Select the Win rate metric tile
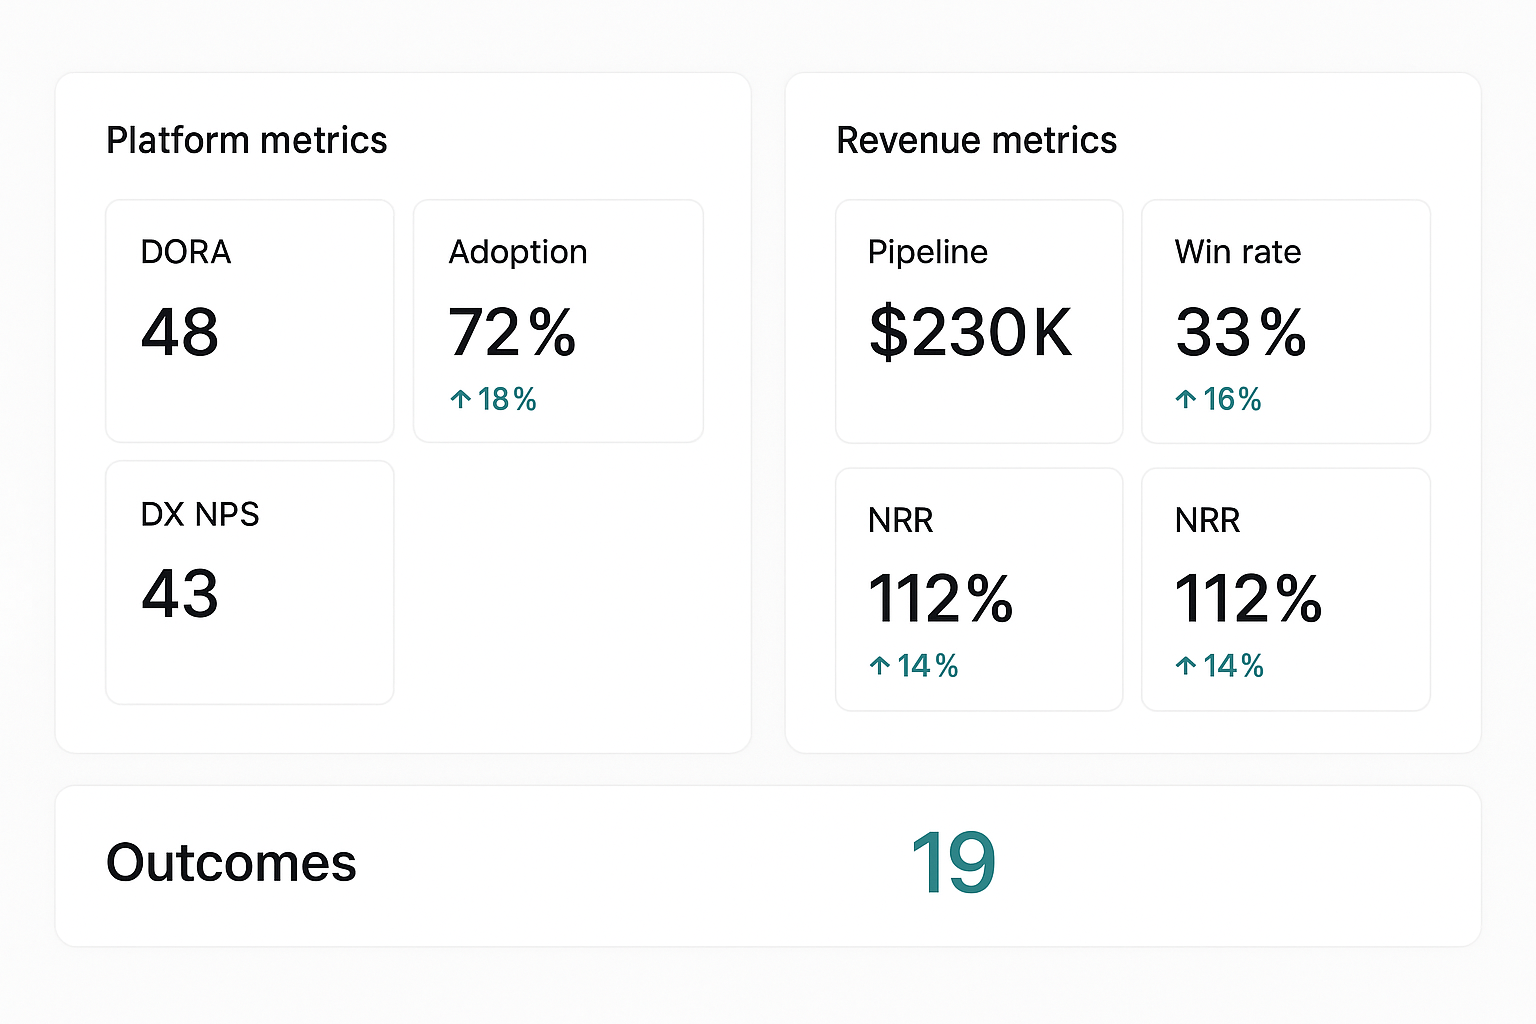 [1284, 320]
